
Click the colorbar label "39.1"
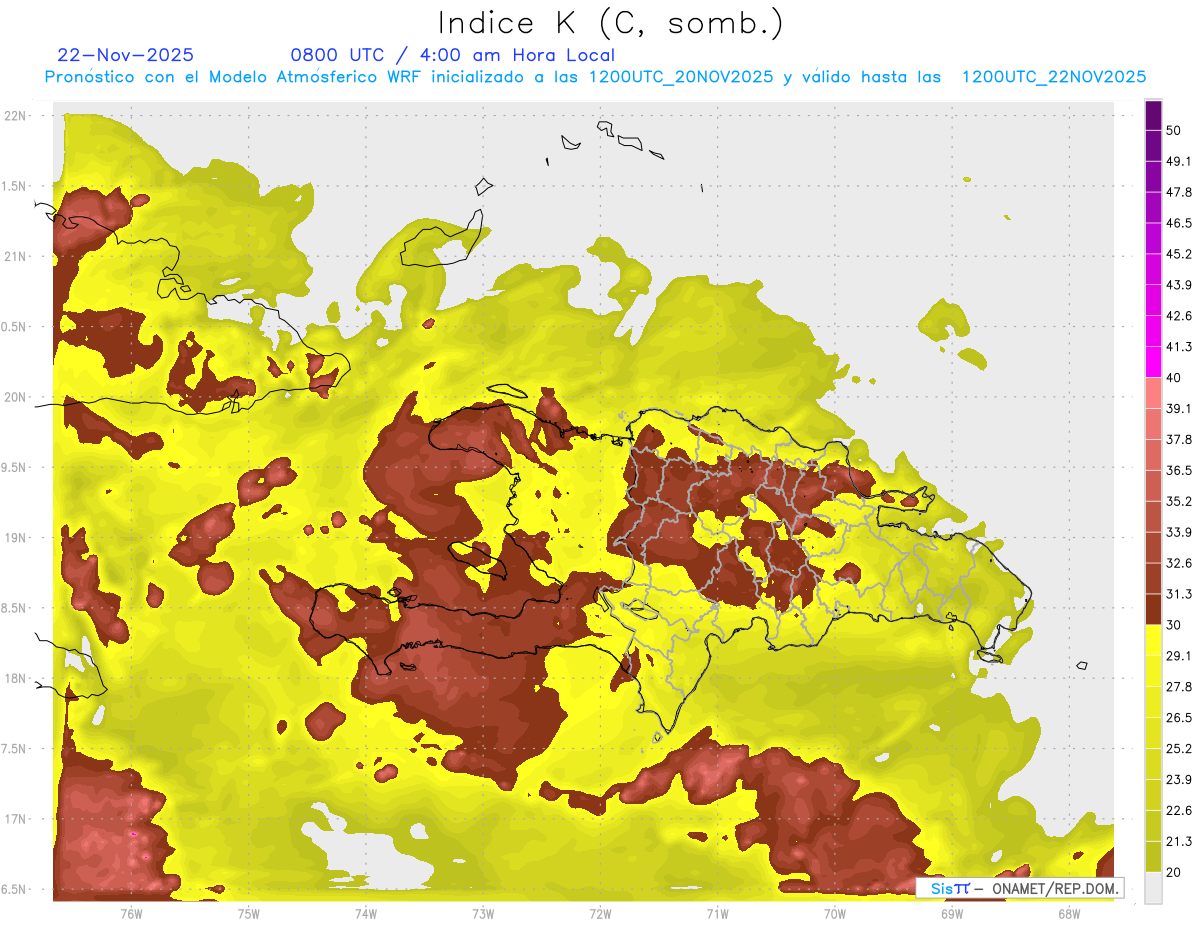[1178, 408]
